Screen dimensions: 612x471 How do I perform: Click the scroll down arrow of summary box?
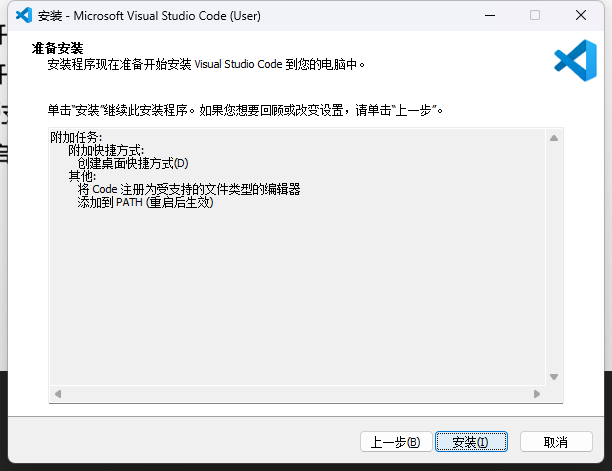coord(554,377)
